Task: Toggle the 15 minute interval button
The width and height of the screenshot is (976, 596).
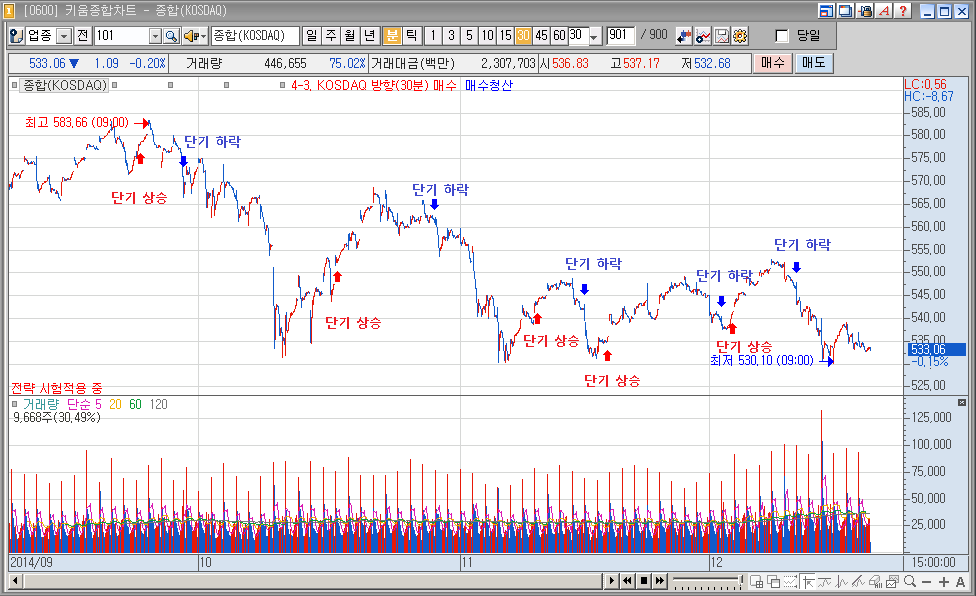Action: pyautogui.click(x=505, y=35)
